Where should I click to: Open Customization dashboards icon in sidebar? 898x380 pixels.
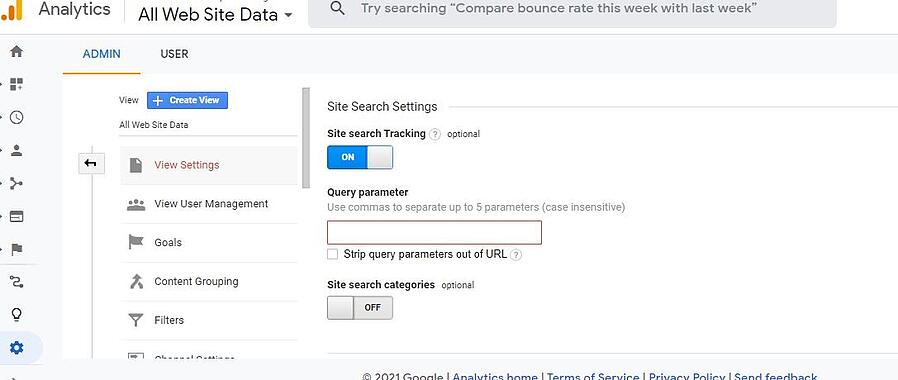17,85
